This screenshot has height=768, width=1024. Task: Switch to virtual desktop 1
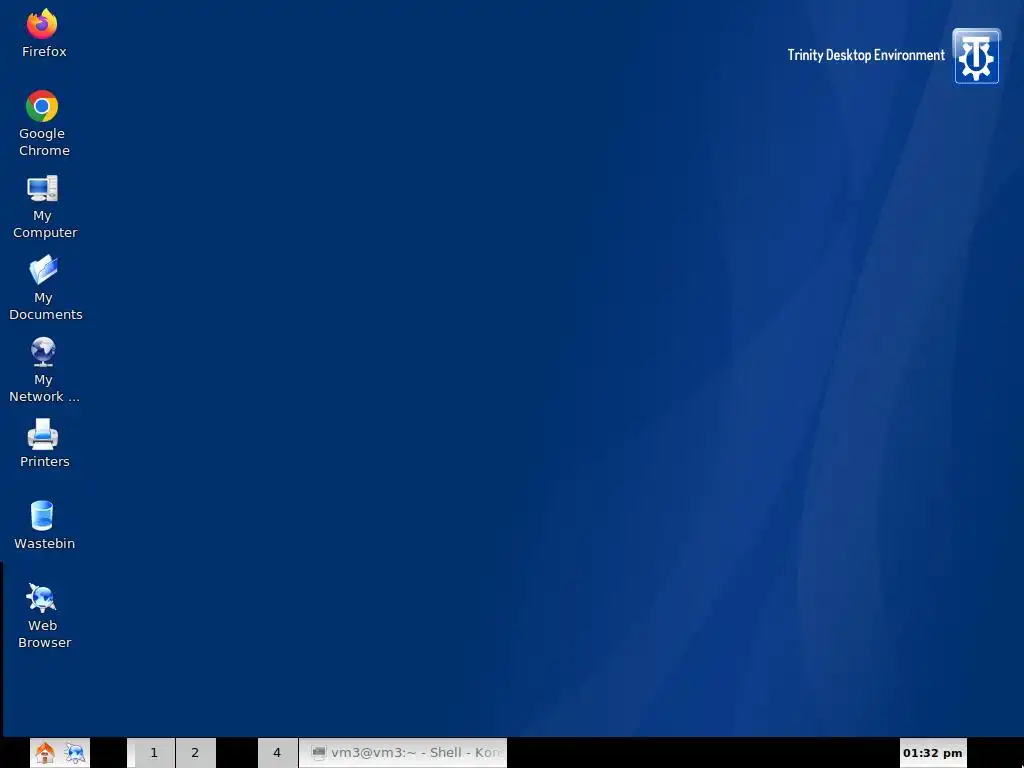pos(153,753)
